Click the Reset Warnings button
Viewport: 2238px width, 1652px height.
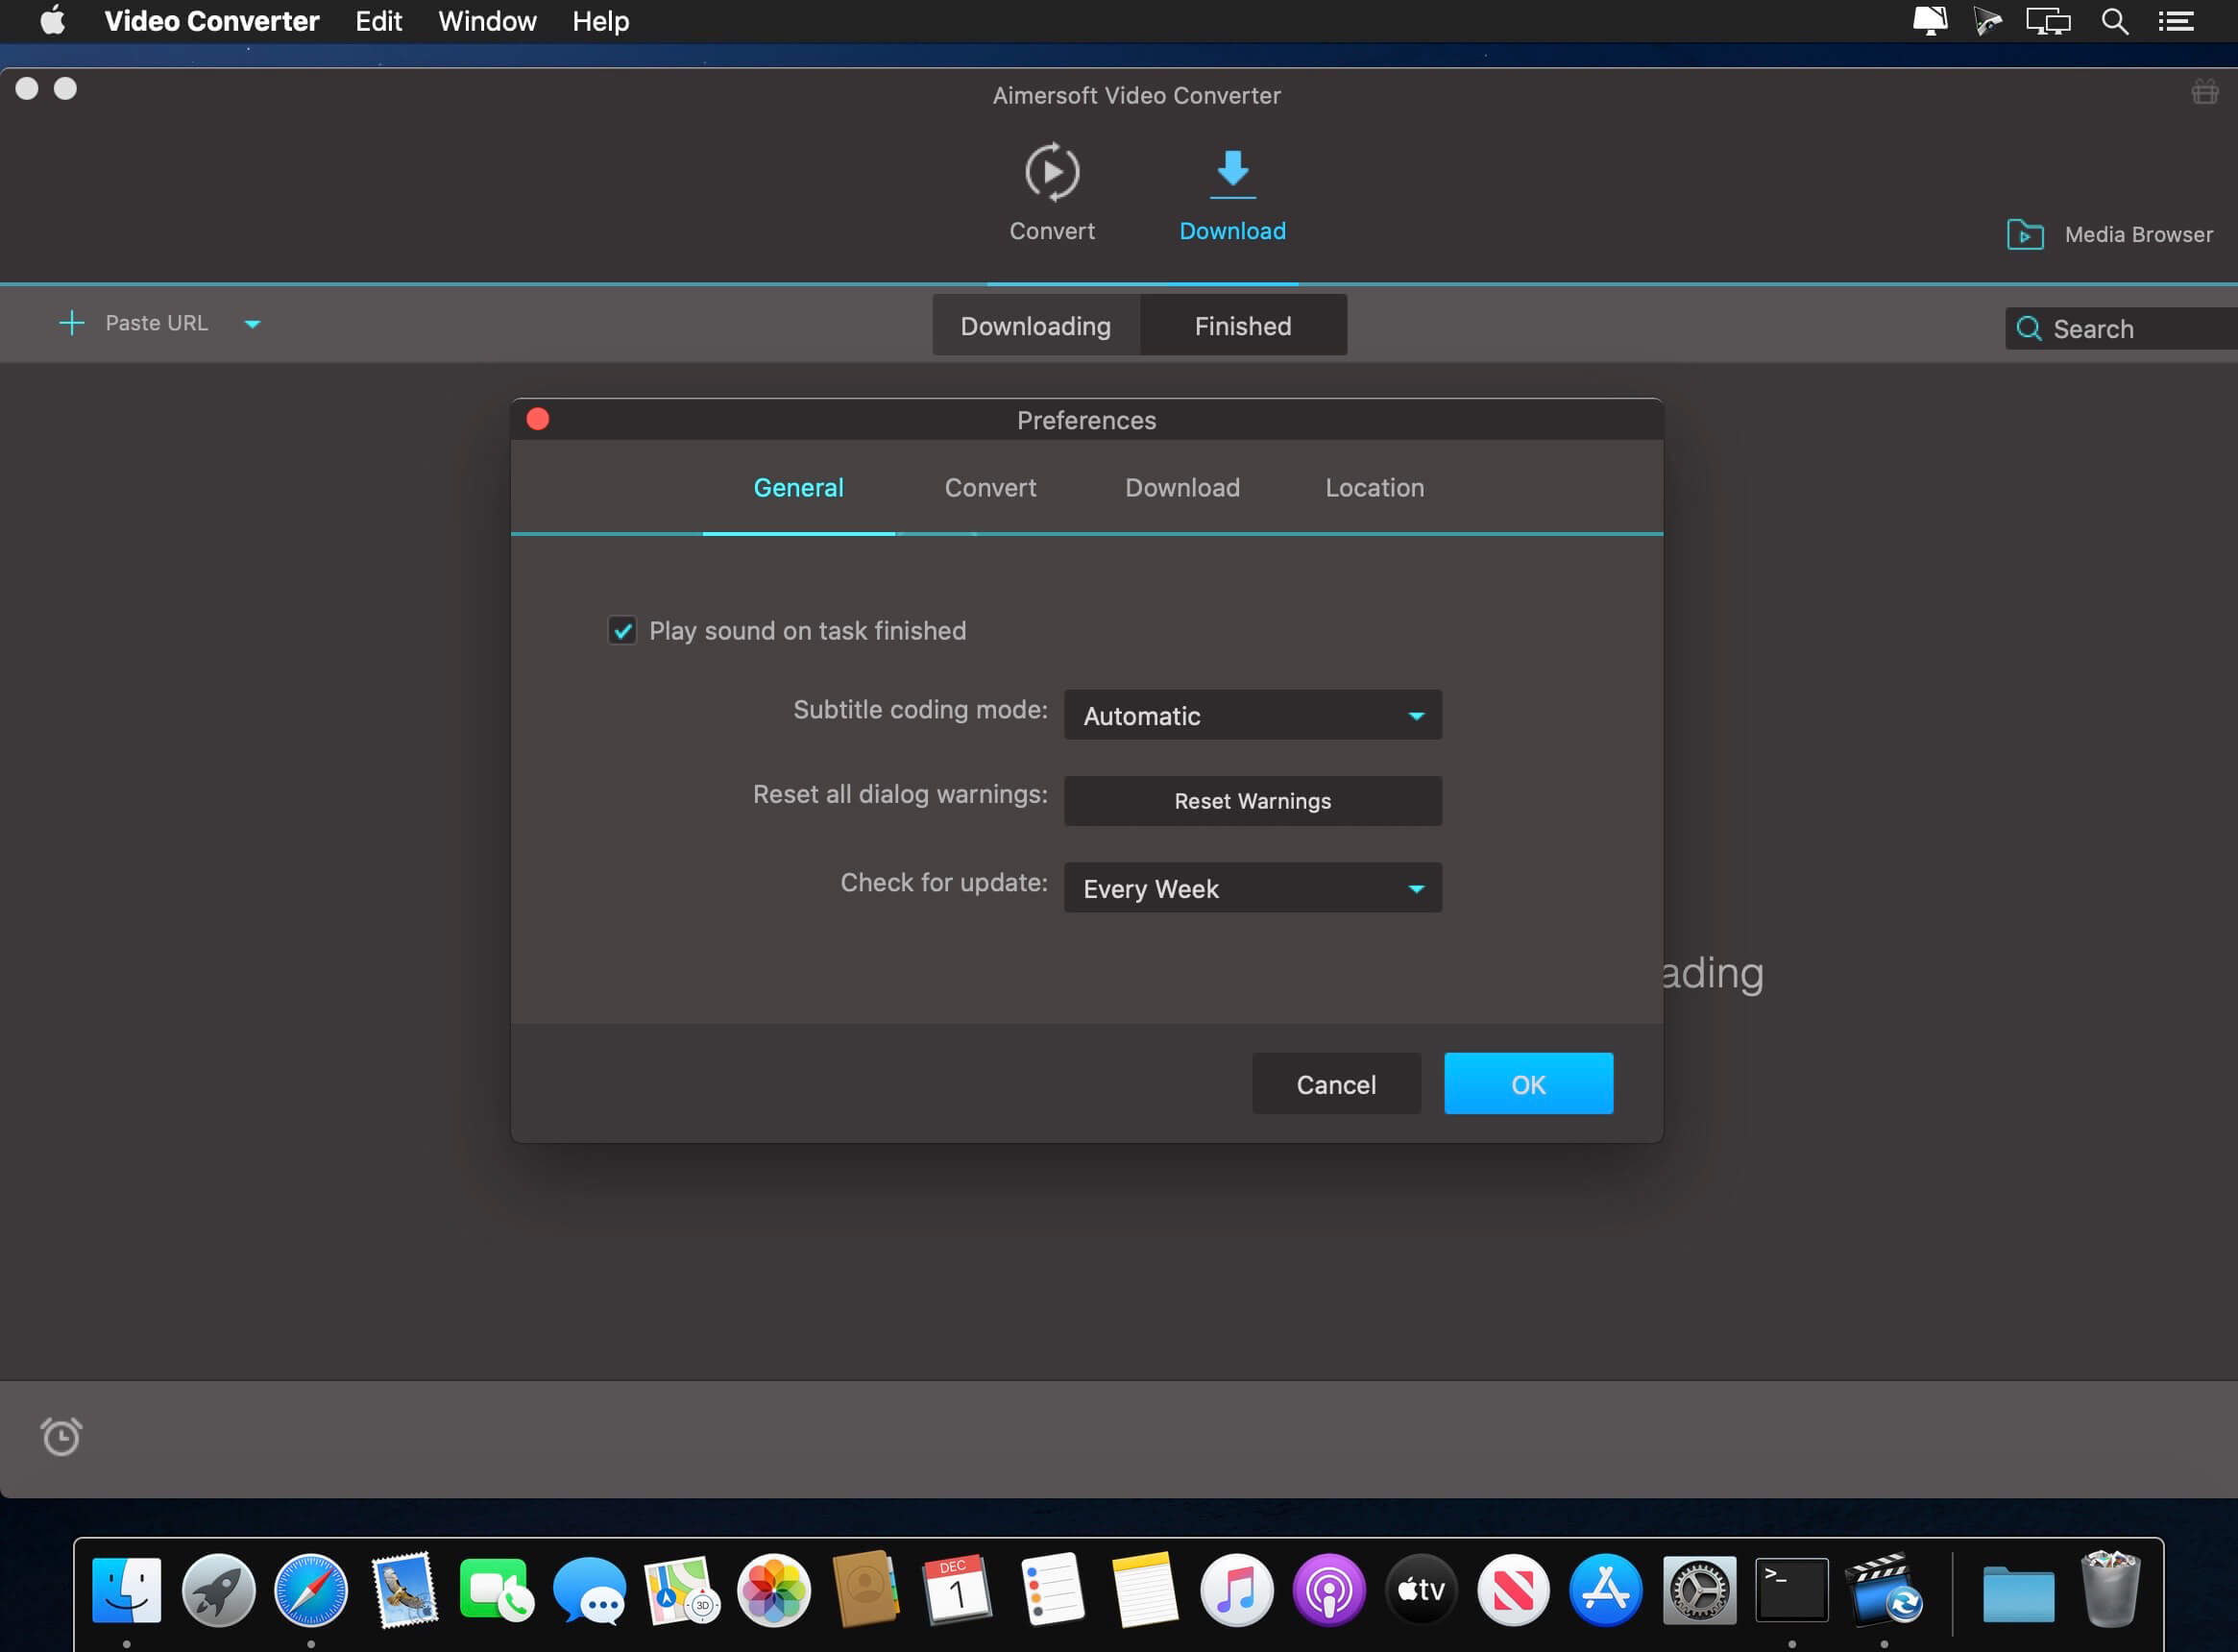point(1253,801)
